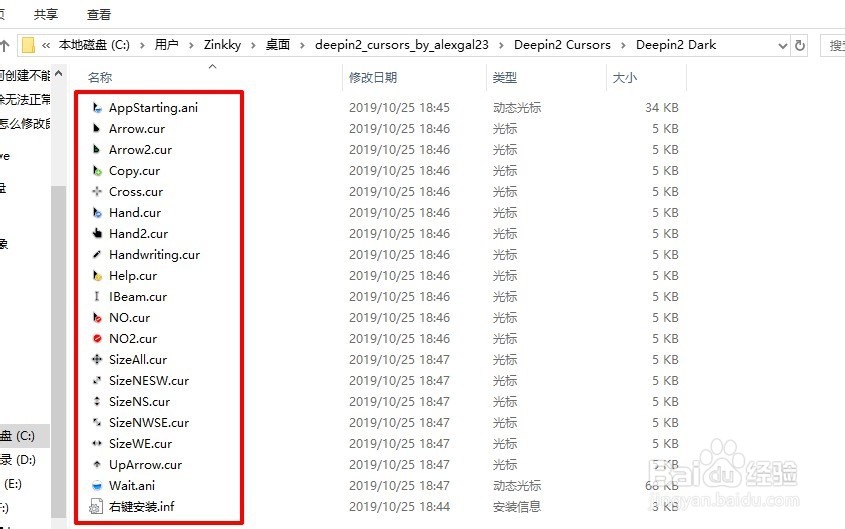Navigate to 本地磁盘 (C:) breadcrumb

[94, 45]
